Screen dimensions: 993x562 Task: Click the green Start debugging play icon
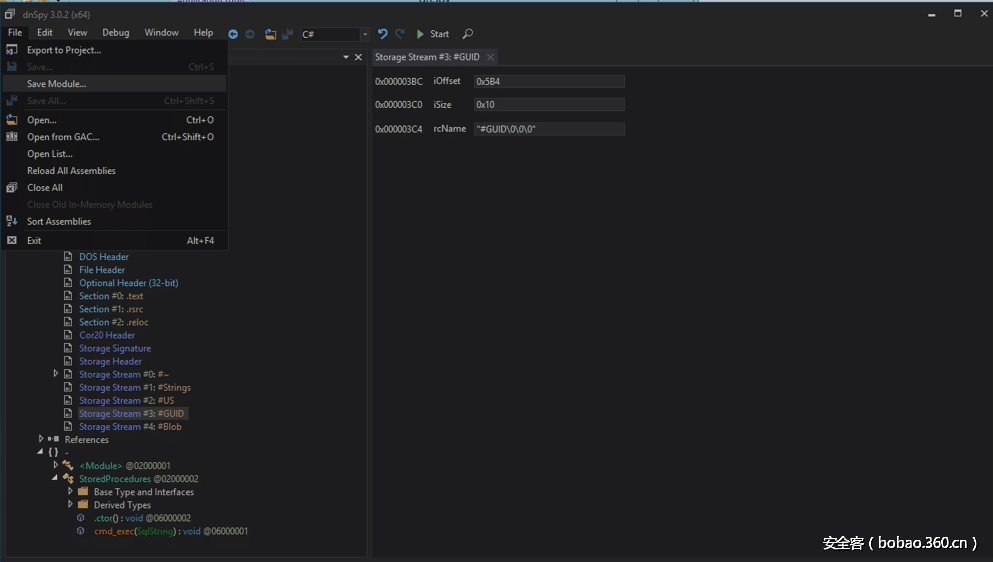(421, 34)
